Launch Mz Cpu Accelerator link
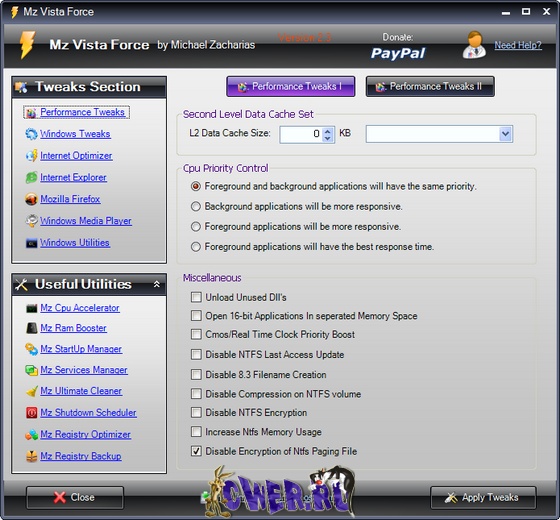This screenshot has height=520, width=560. tap(80, 308)
